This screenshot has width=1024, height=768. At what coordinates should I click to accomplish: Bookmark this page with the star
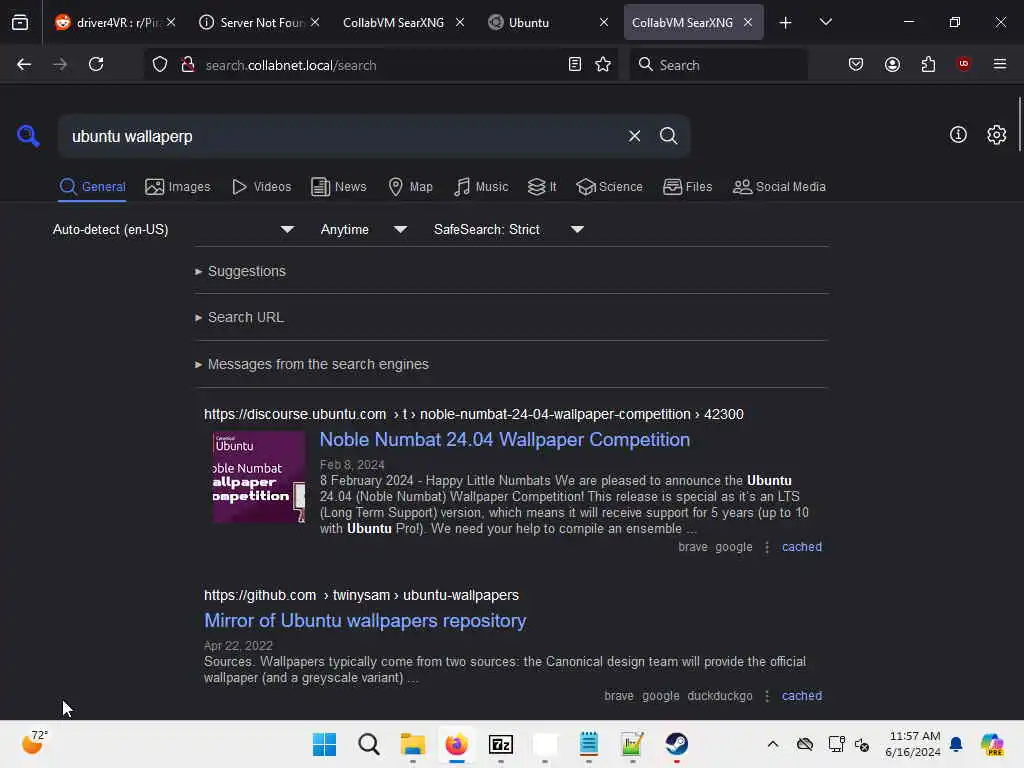603,64
